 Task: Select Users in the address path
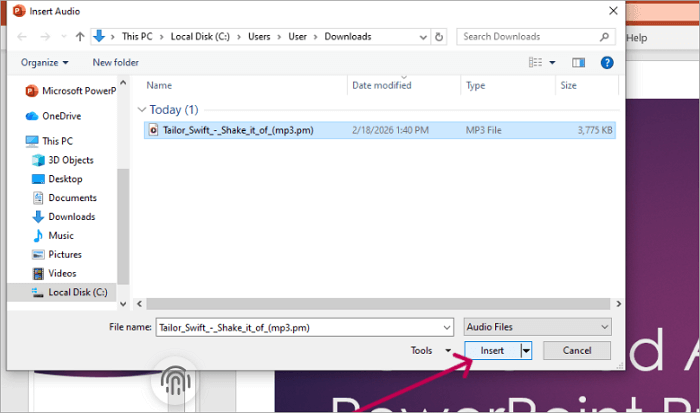click(259, 37)
